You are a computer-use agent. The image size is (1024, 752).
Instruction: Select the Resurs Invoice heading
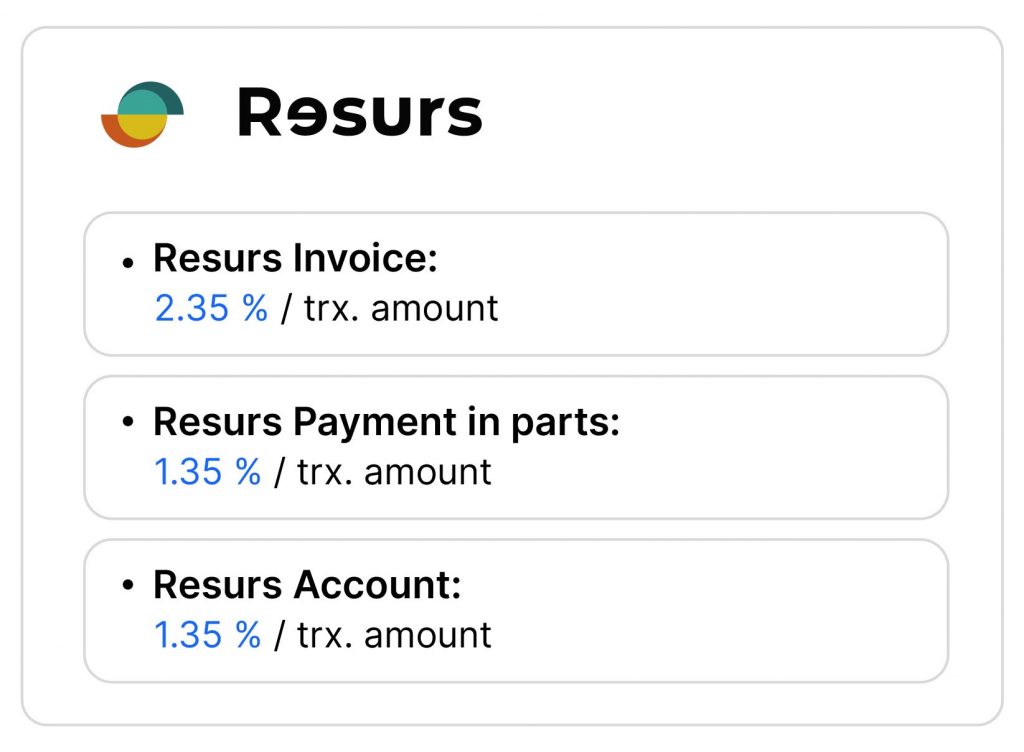click(295, 259)
